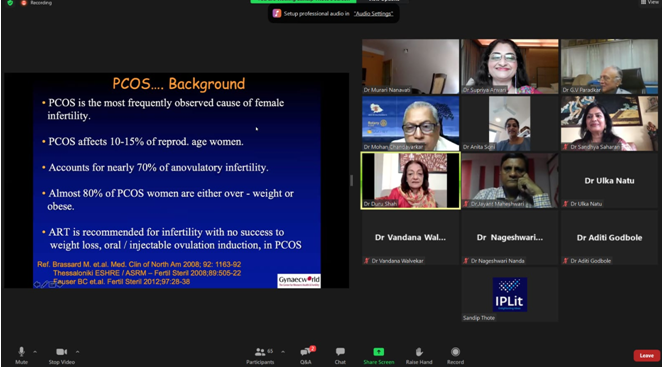Select Dr Duru Shah's video tile
662x367 pixels.
tap(410, 181)
